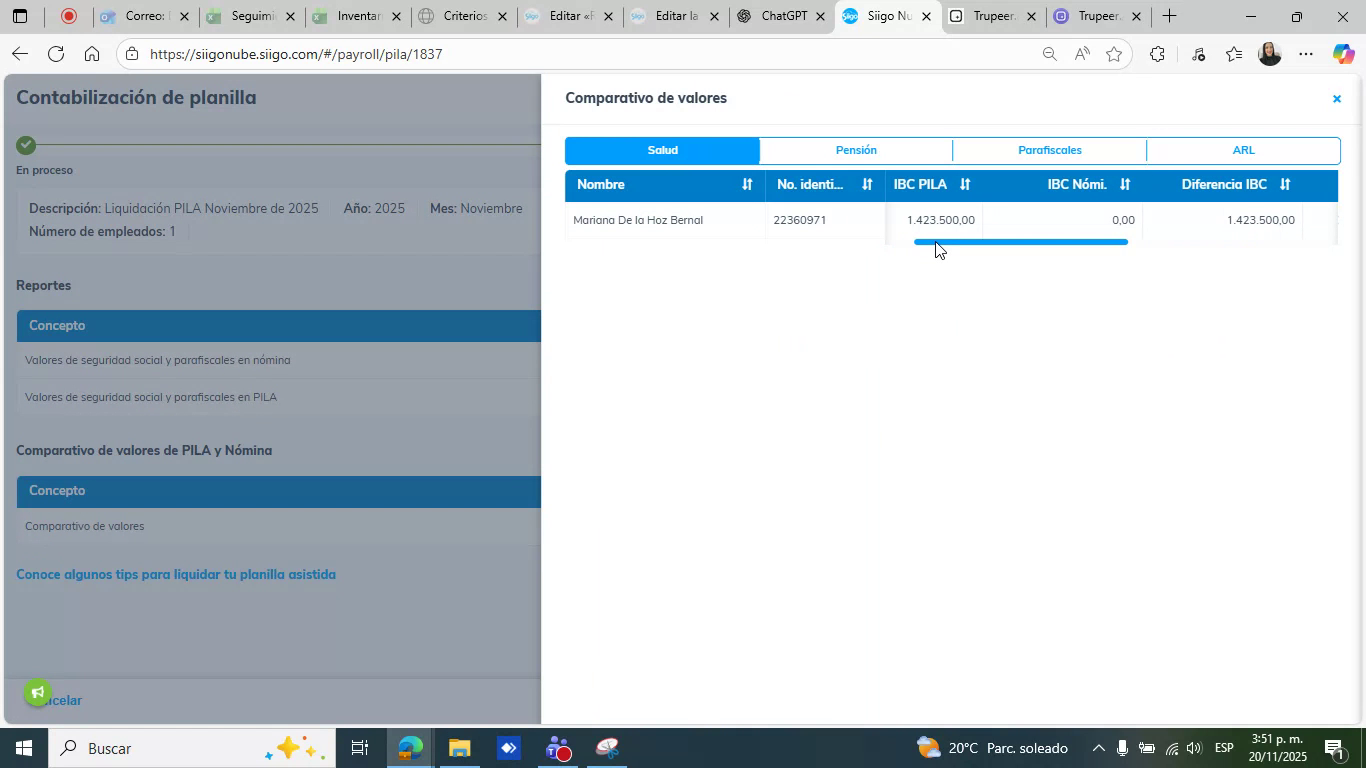The height and width of the screenshot is (768, 1366).
Task: Sort the table by Nombre column
Action: click(746, 184)
